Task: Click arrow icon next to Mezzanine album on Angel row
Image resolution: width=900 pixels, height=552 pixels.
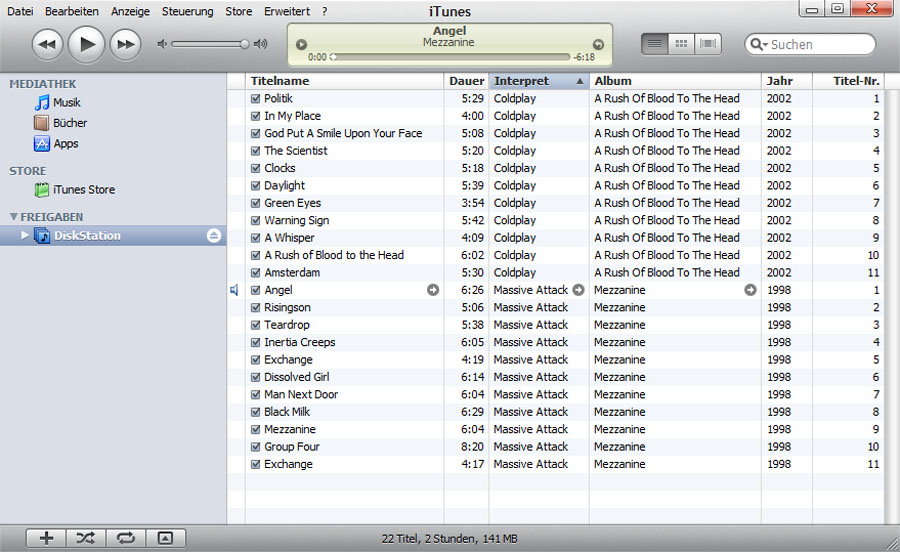Action: coord(750,290)
